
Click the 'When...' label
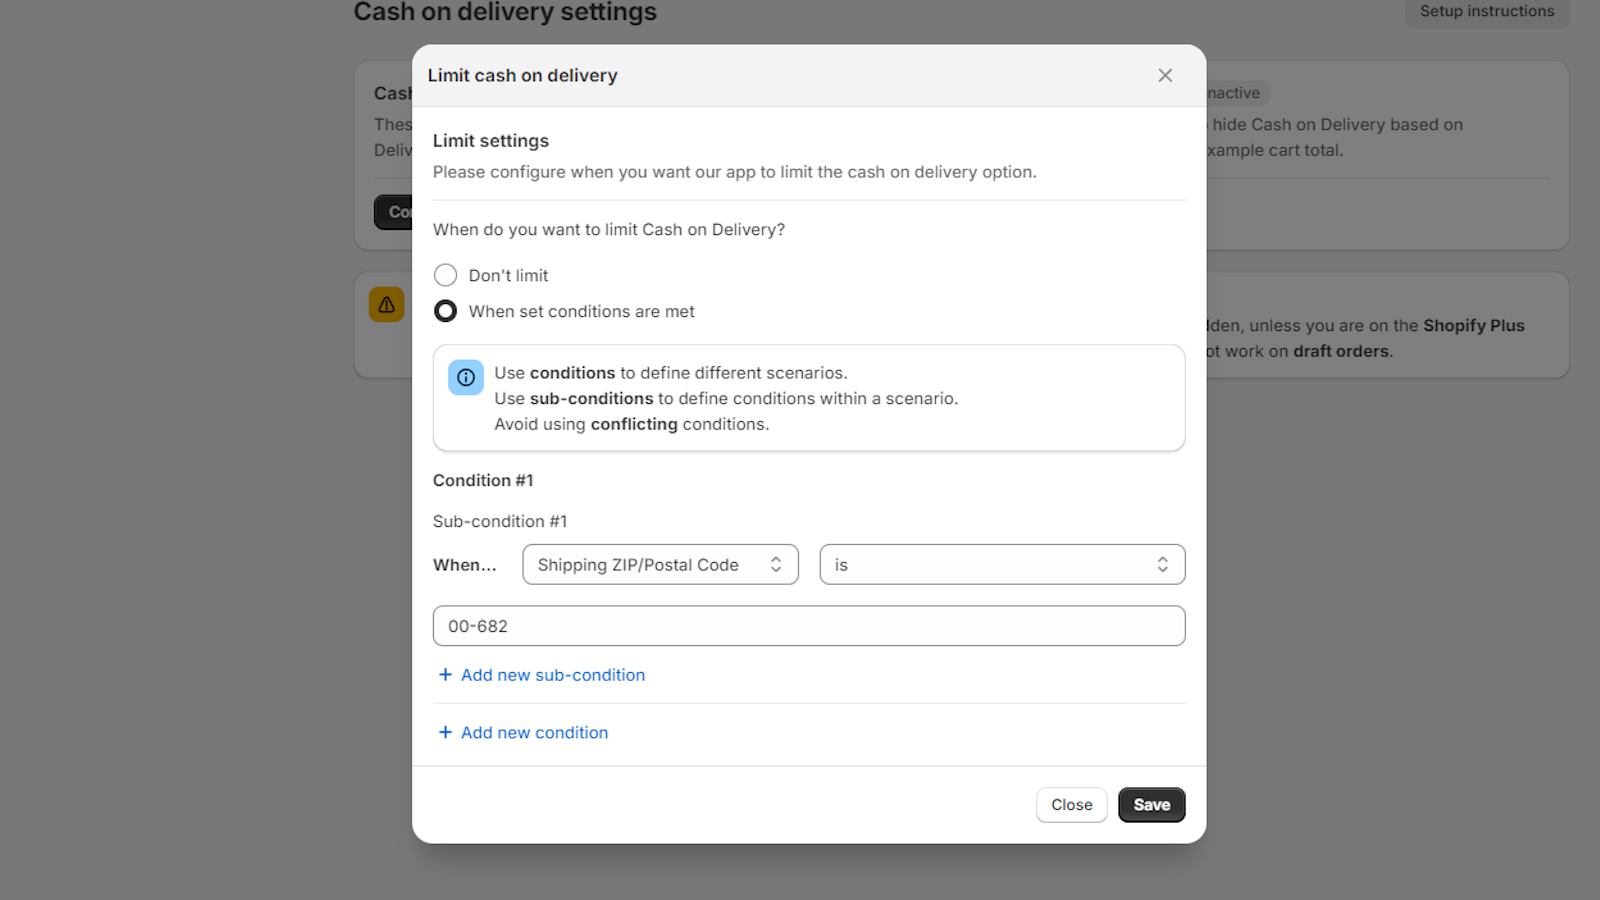point(465,565)
